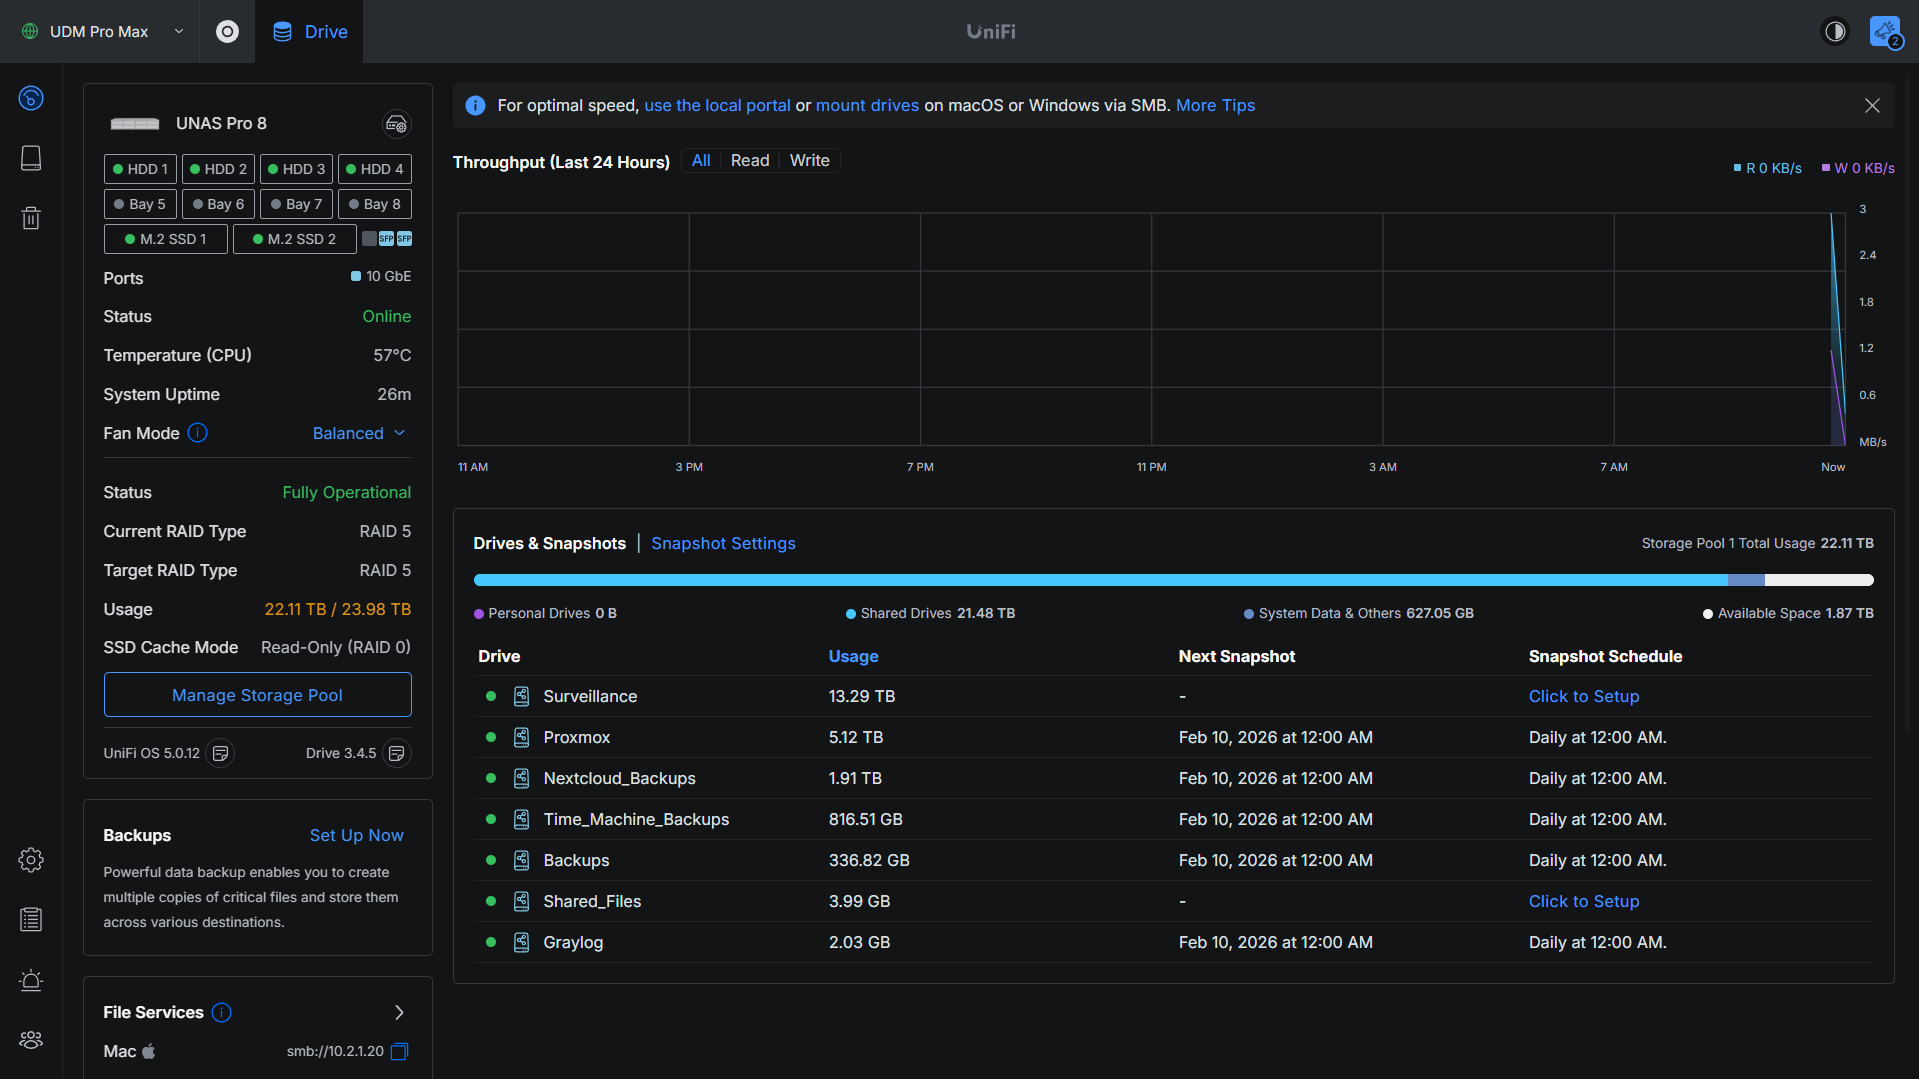Click the storage pool usage bar
This screenshot has height=1079, width=1919.
[1173, 580]
